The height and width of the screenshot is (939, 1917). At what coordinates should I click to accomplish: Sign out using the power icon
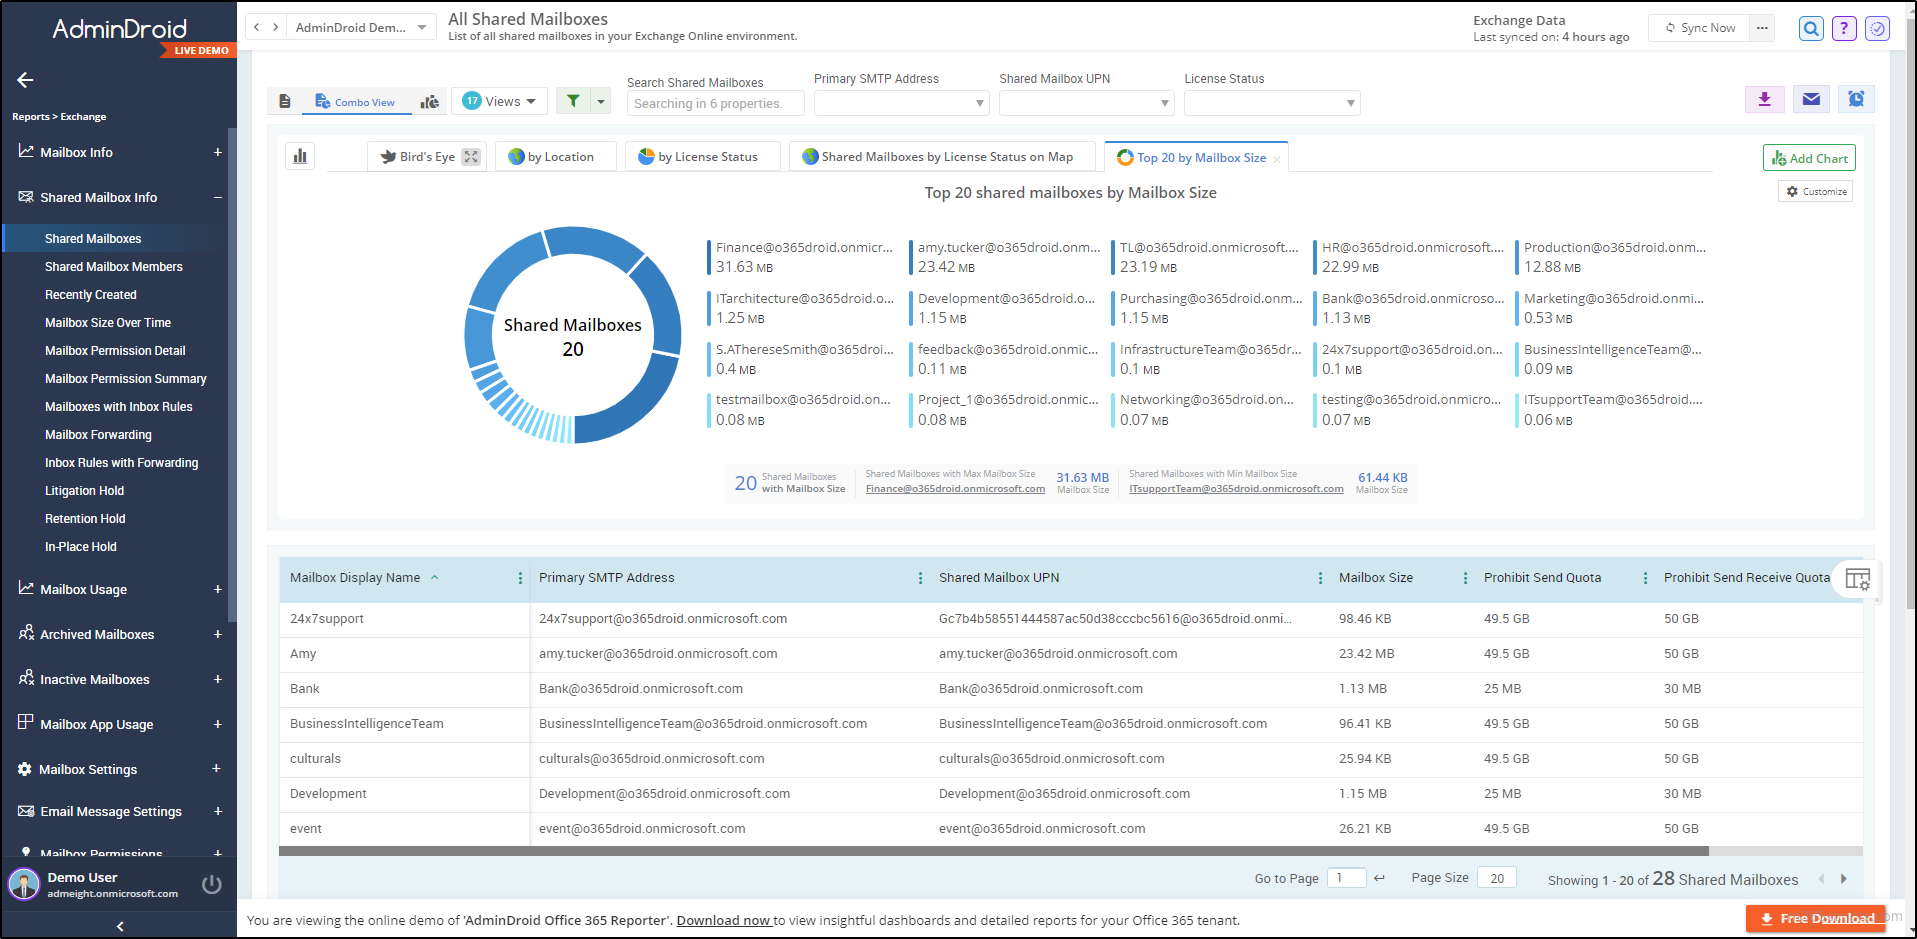click(211, 884)
